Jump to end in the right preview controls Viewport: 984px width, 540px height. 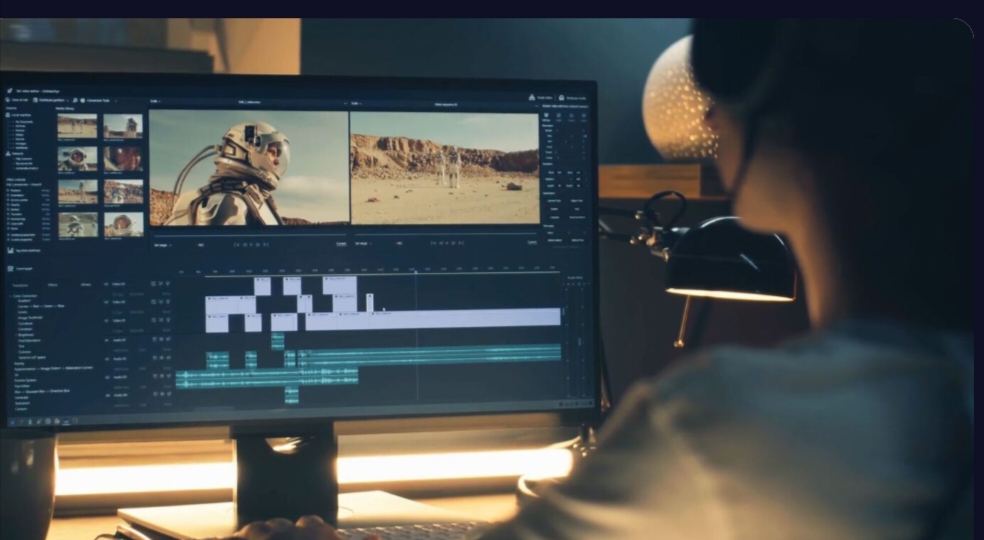click(461, 244)
